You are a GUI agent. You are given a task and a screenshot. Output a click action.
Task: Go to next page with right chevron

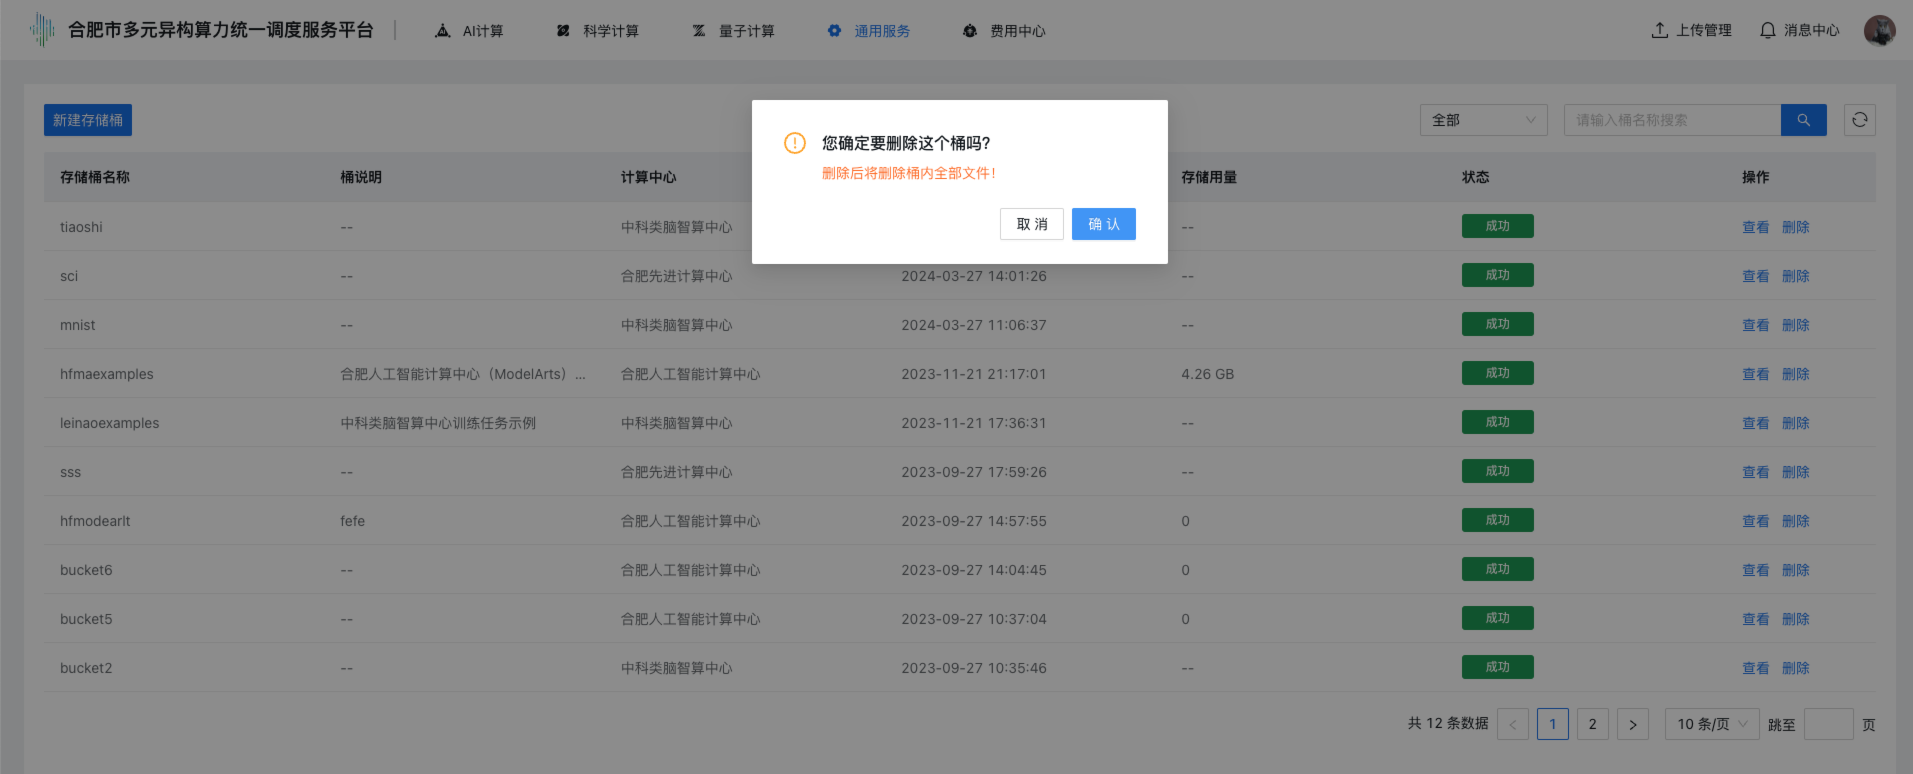[1632, 724]
